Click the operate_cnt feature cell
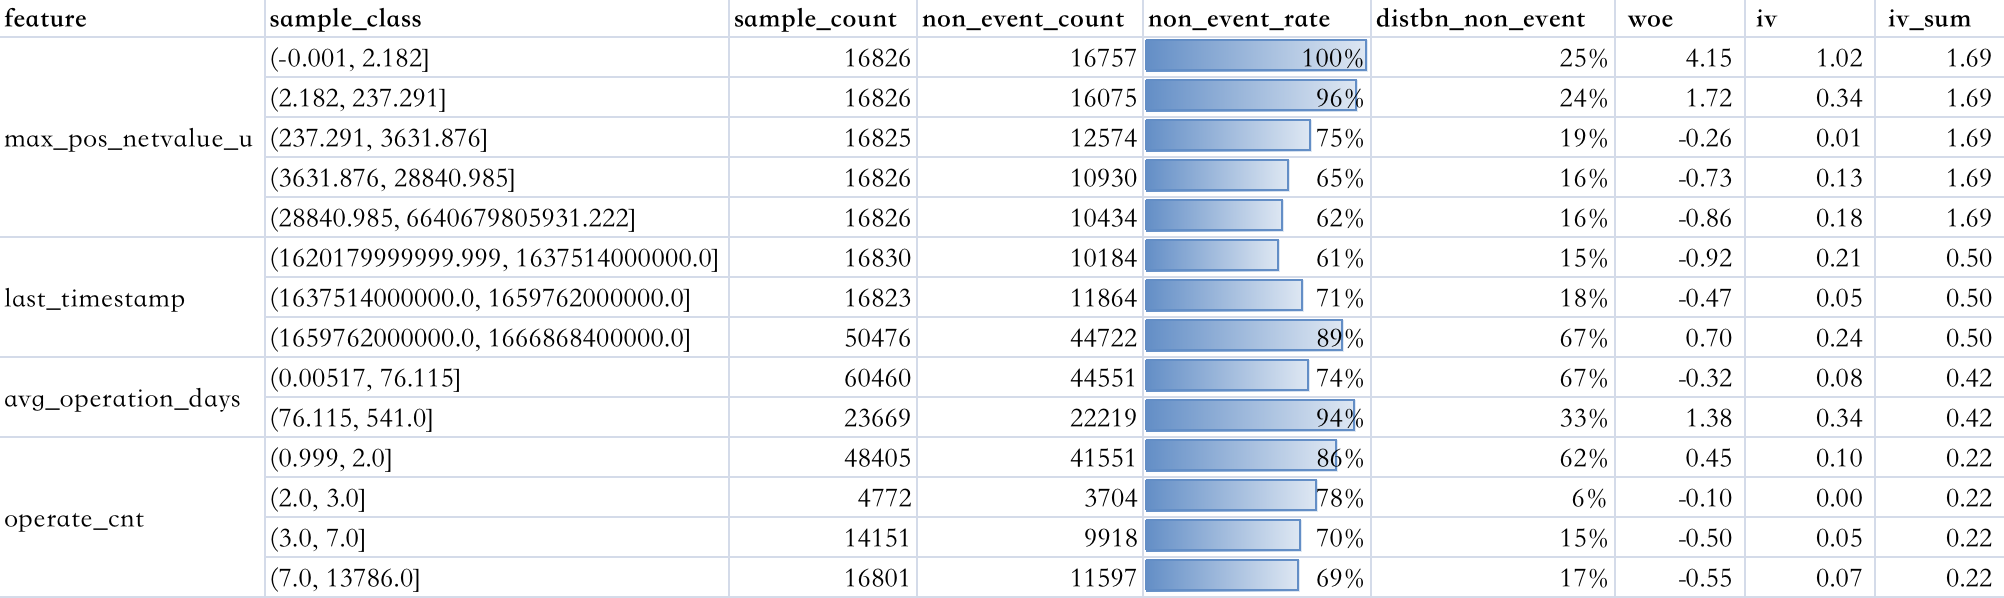The height and width of the screenshot is (598, 2004). (x=75, y=518)
